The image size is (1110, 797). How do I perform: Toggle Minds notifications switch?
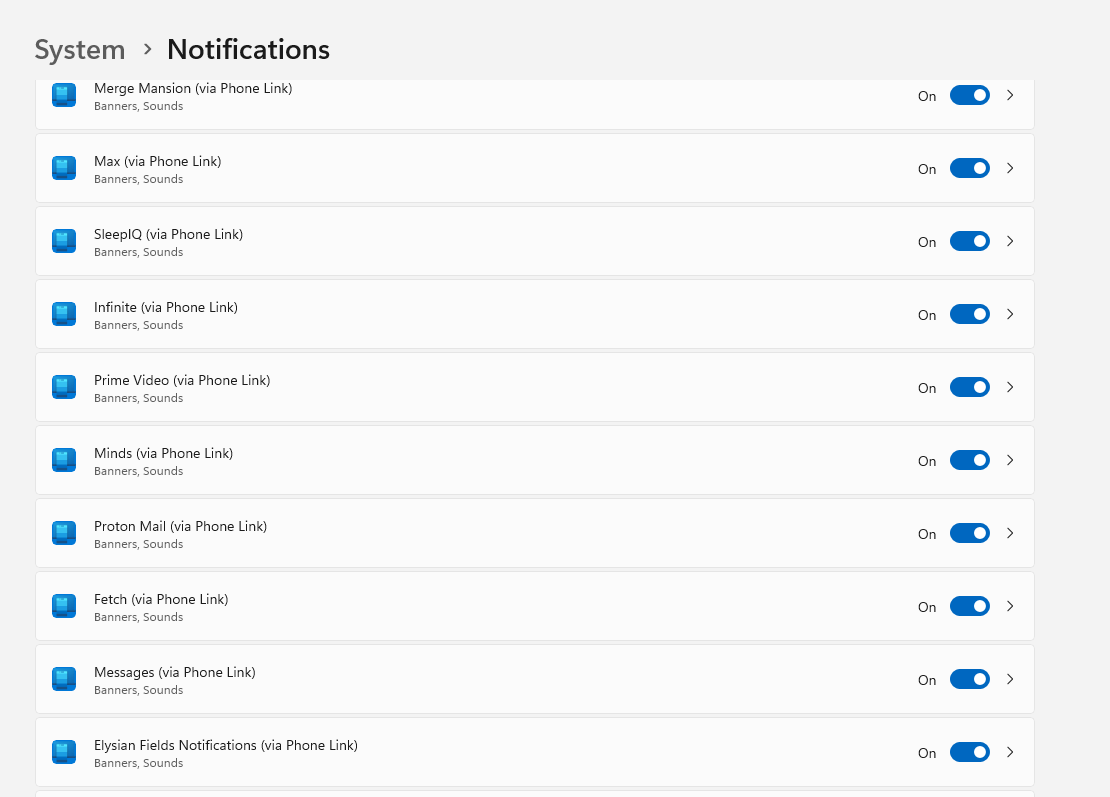pyautogui.click(x=969, y=459)
